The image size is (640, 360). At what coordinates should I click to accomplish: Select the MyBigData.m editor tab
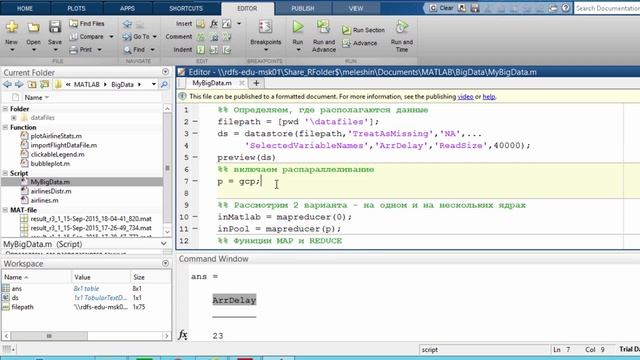tap(212, 83)
